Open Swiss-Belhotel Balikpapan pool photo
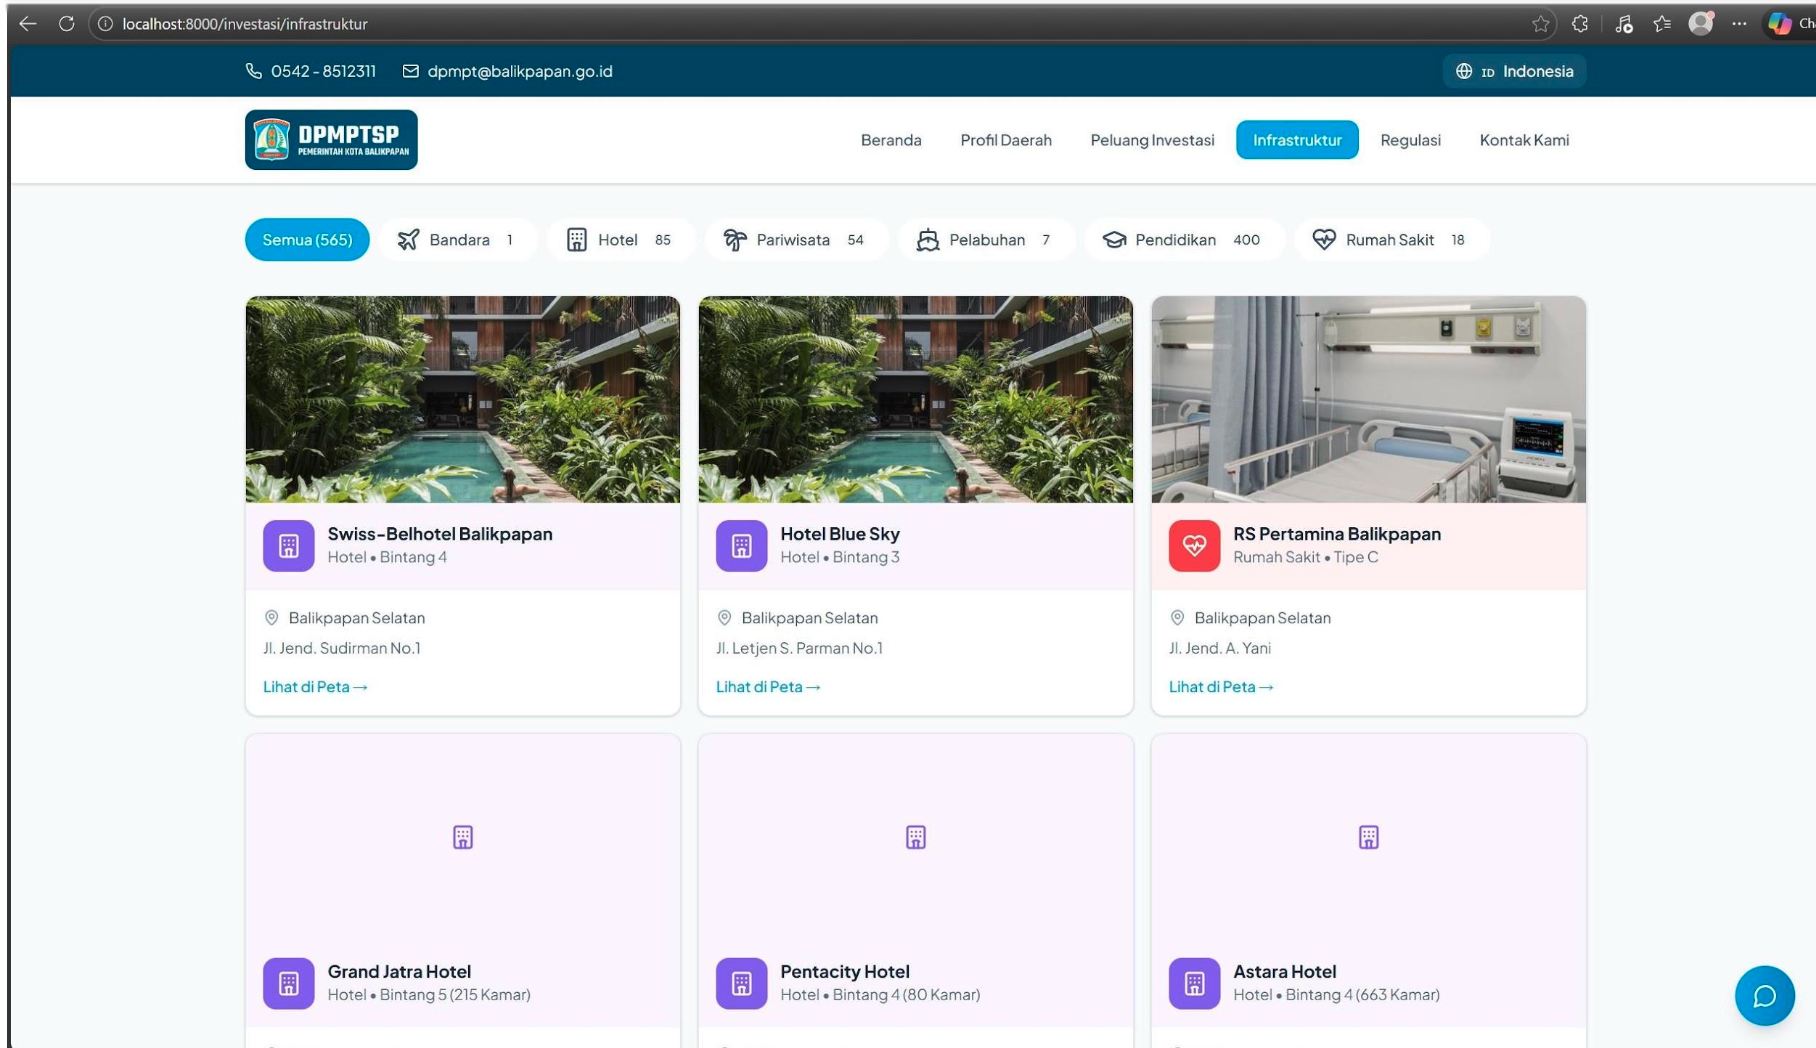 click(463, 399)
